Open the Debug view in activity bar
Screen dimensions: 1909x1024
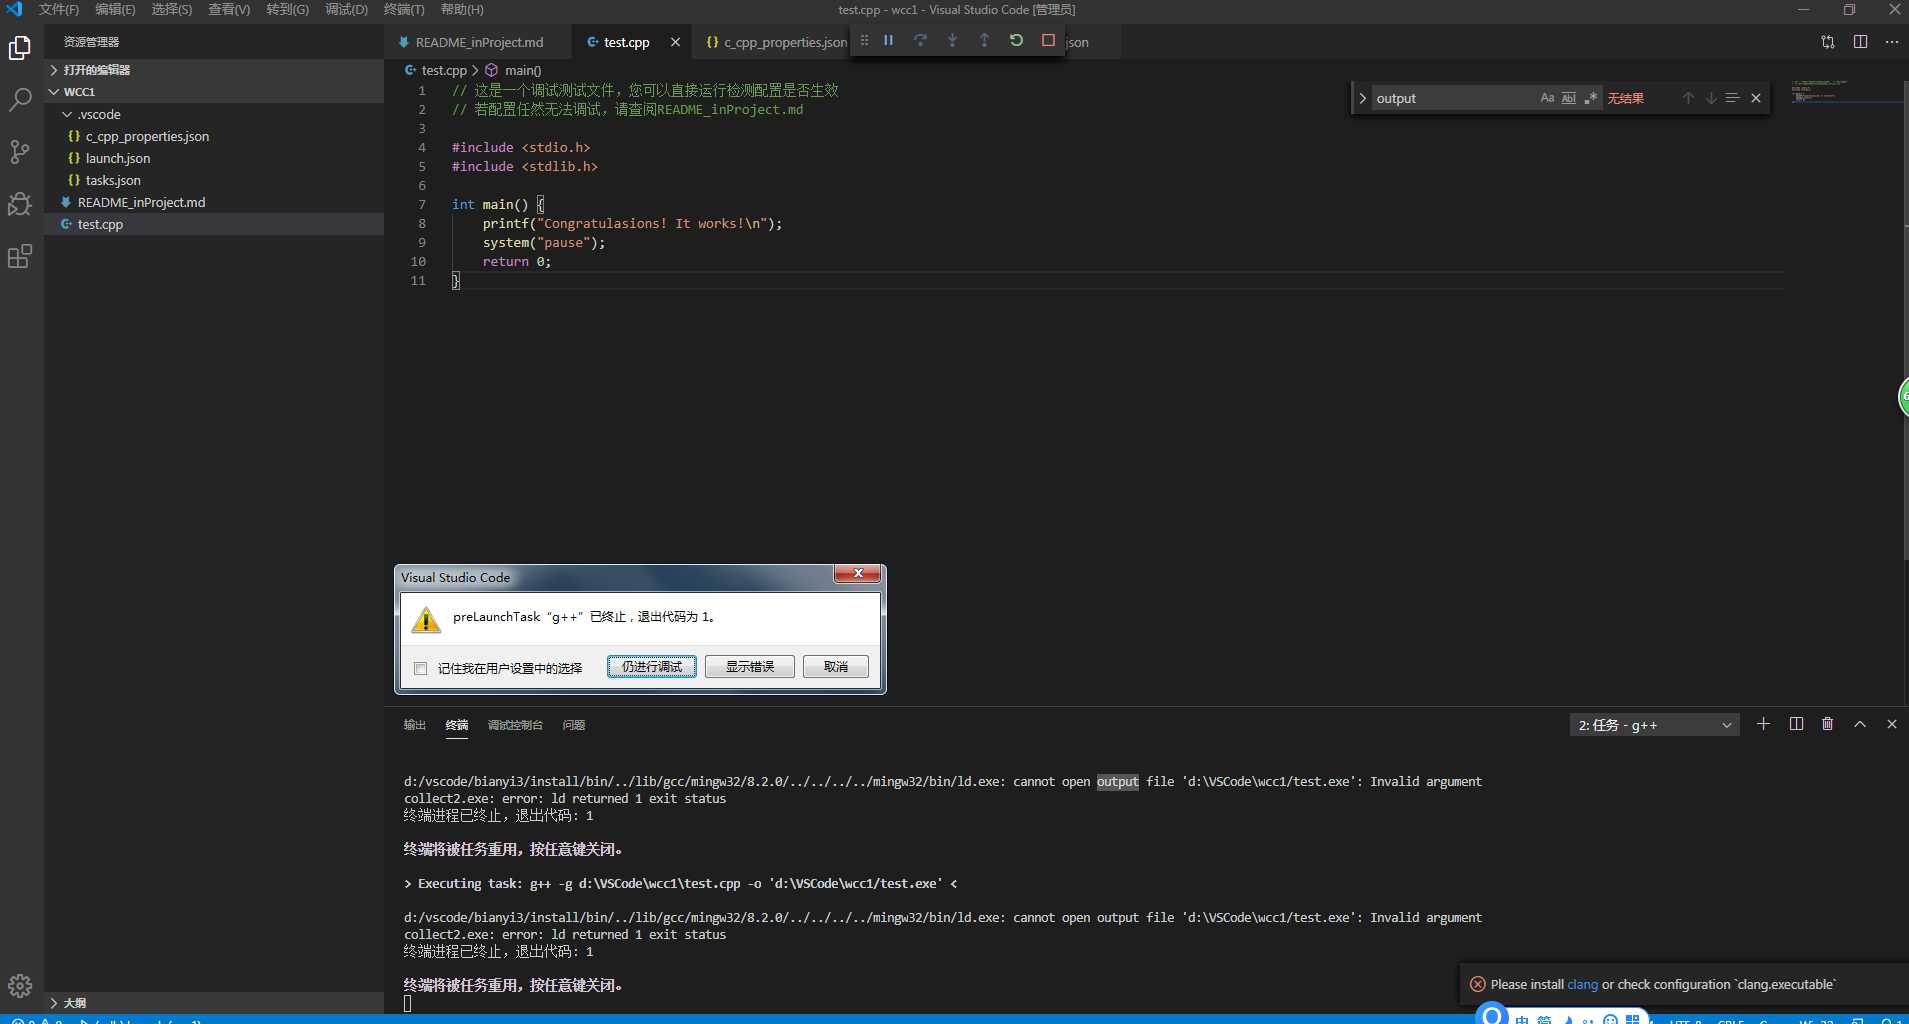pyautogui.click(x=20, y=204)
